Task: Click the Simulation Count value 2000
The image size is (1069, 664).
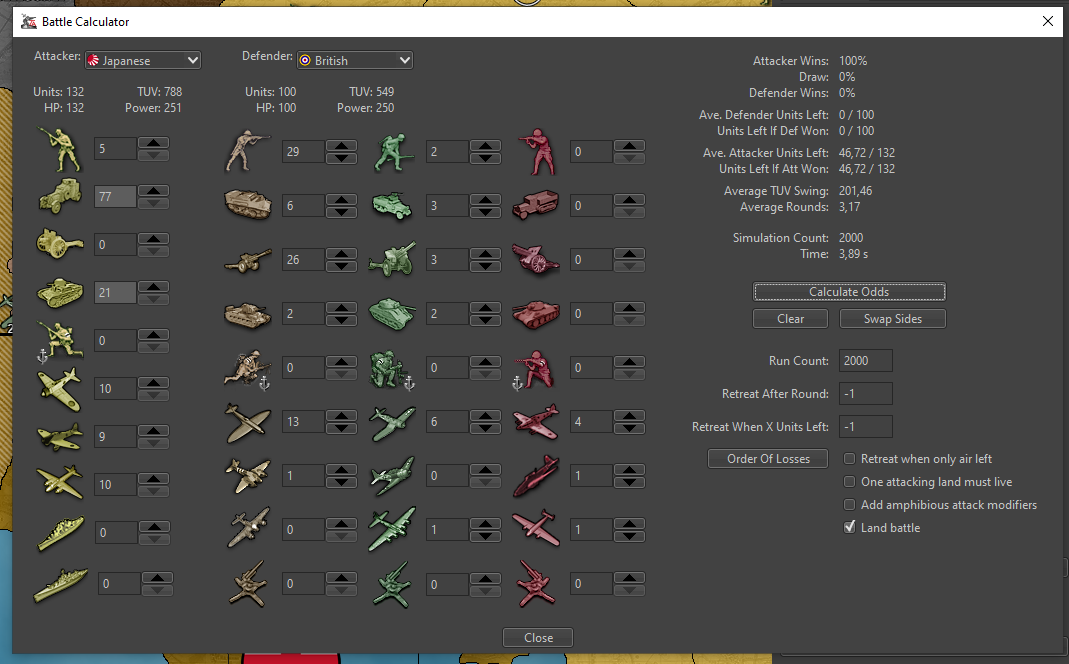Action: tap(851, 237)
